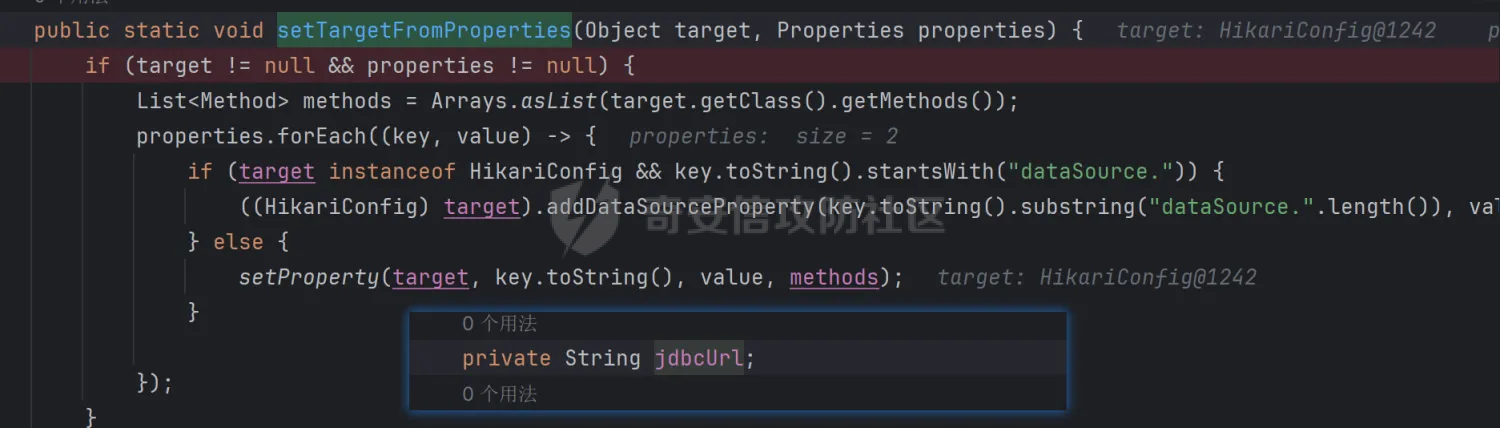Image resolution: width=1500 pixels, height=428 pixels.
Task: Click the jdbcUrl field in popup
Action: point(698,358)
